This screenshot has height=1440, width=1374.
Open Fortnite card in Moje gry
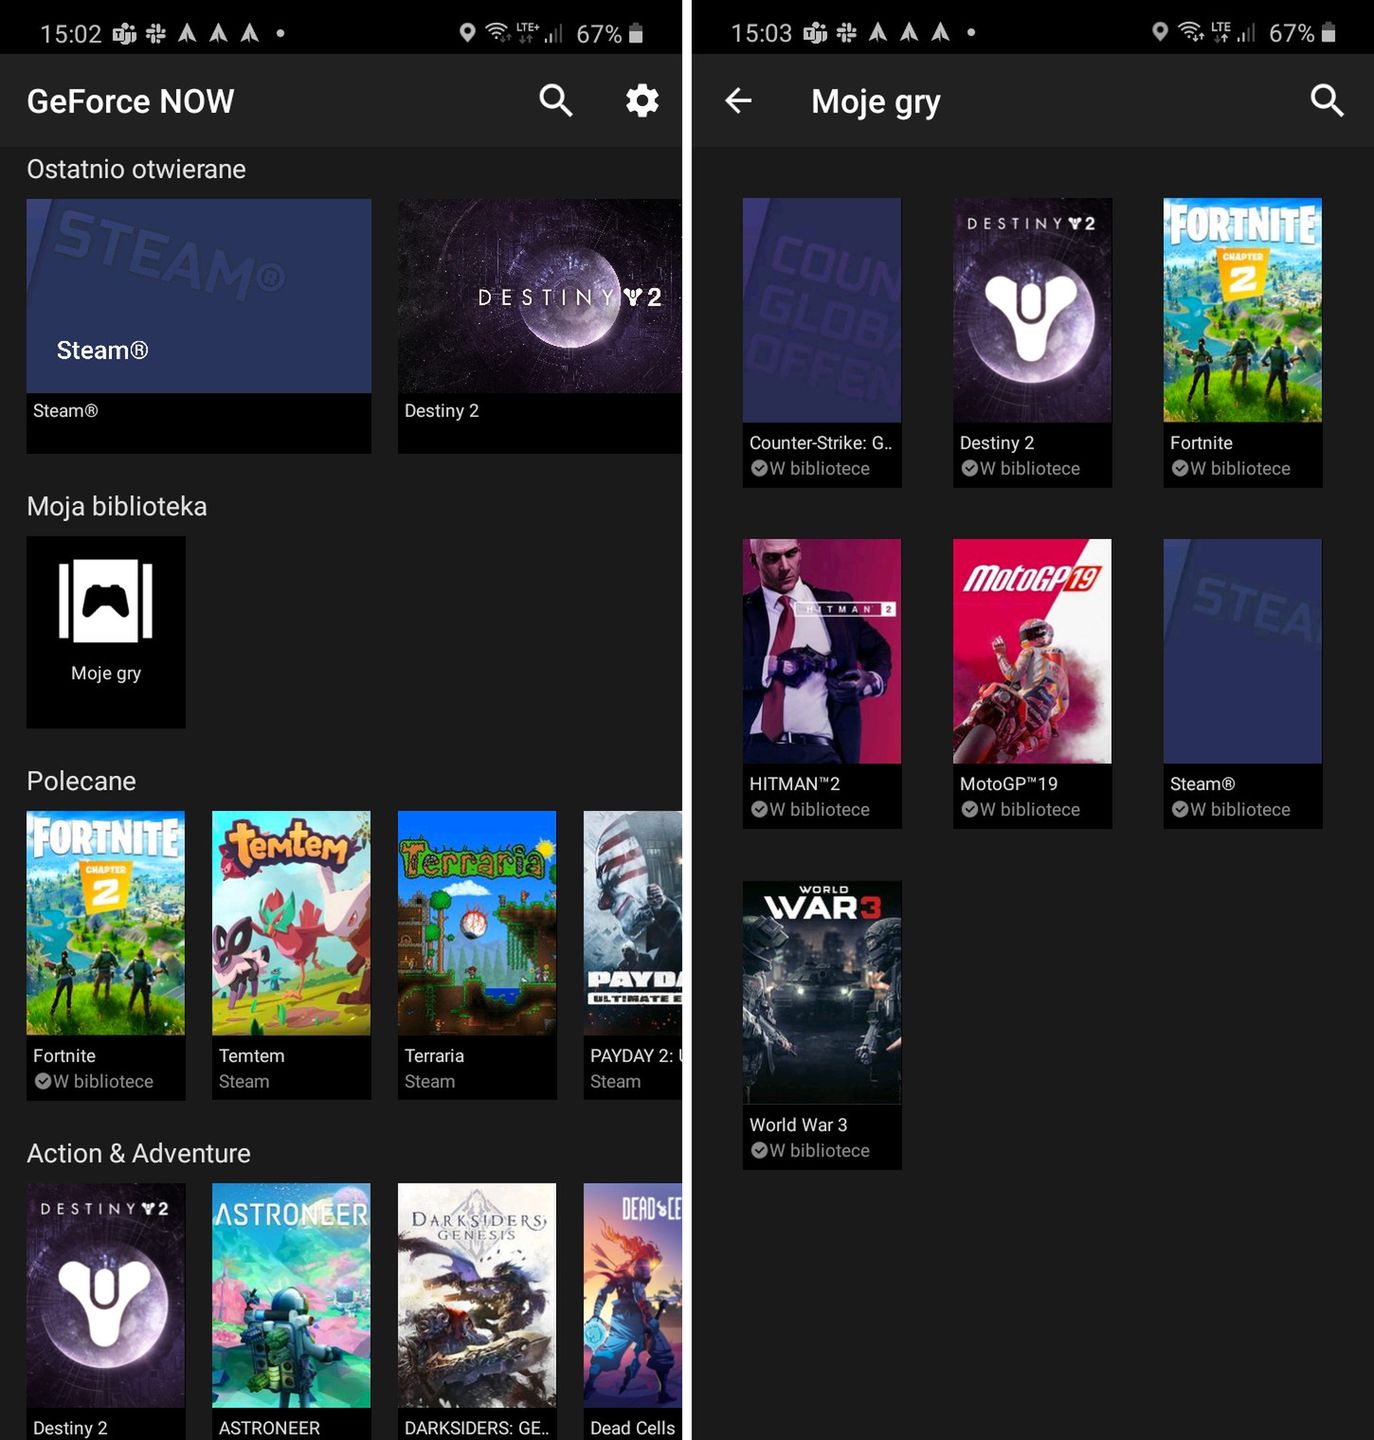tap(1243, 343)
